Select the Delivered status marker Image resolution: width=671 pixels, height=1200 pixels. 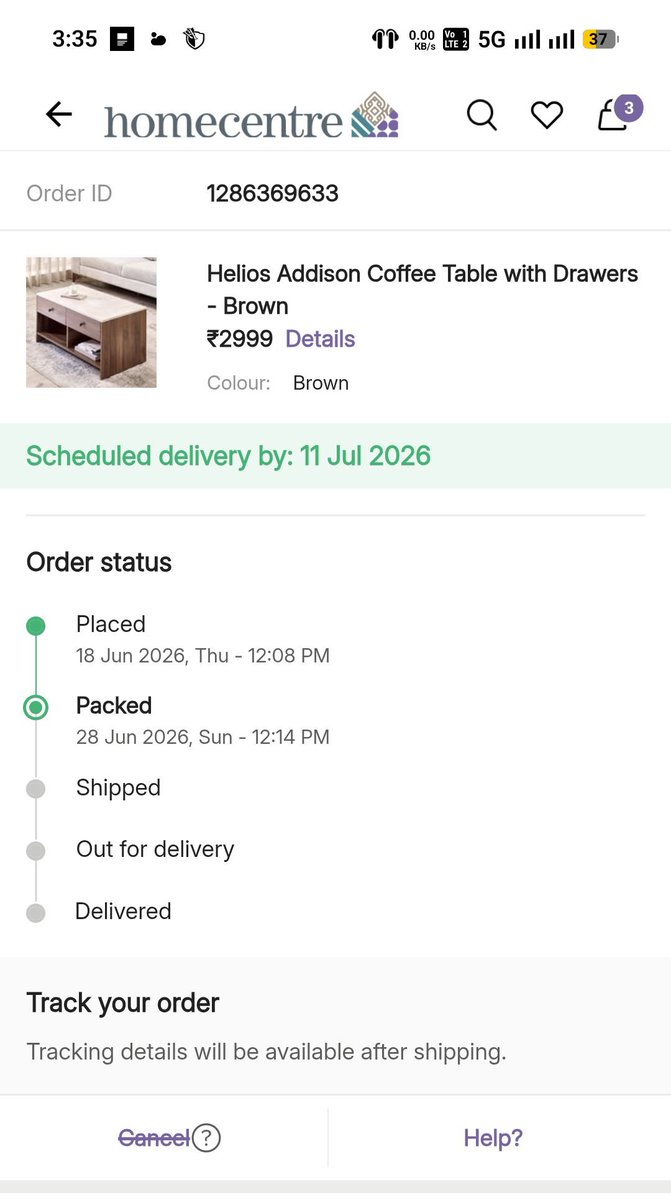(36, 912)
